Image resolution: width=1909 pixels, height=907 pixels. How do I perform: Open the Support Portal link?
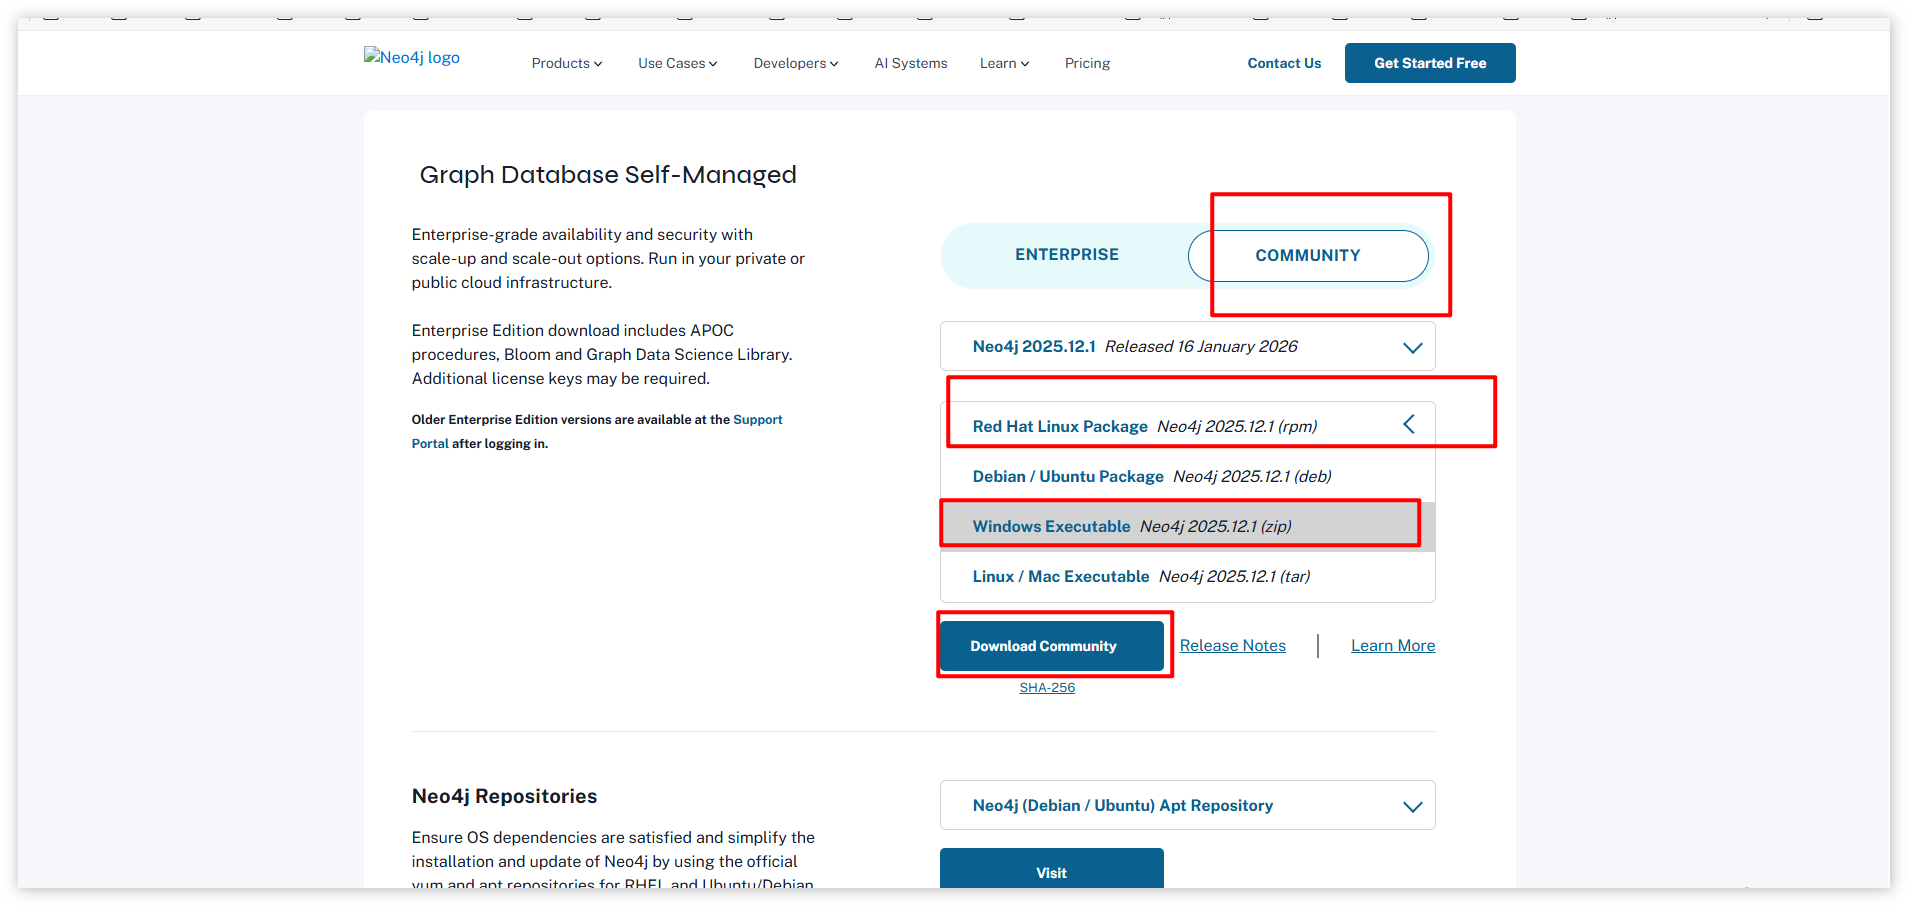tap(758, 420)
